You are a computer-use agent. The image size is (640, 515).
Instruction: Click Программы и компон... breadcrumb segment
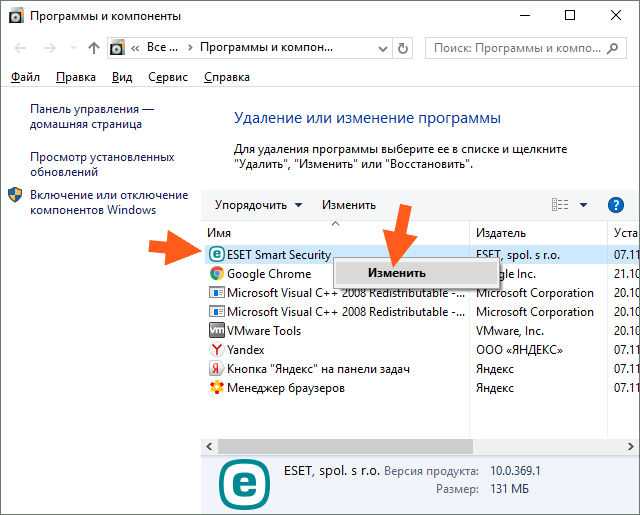(x=267, y=47)
